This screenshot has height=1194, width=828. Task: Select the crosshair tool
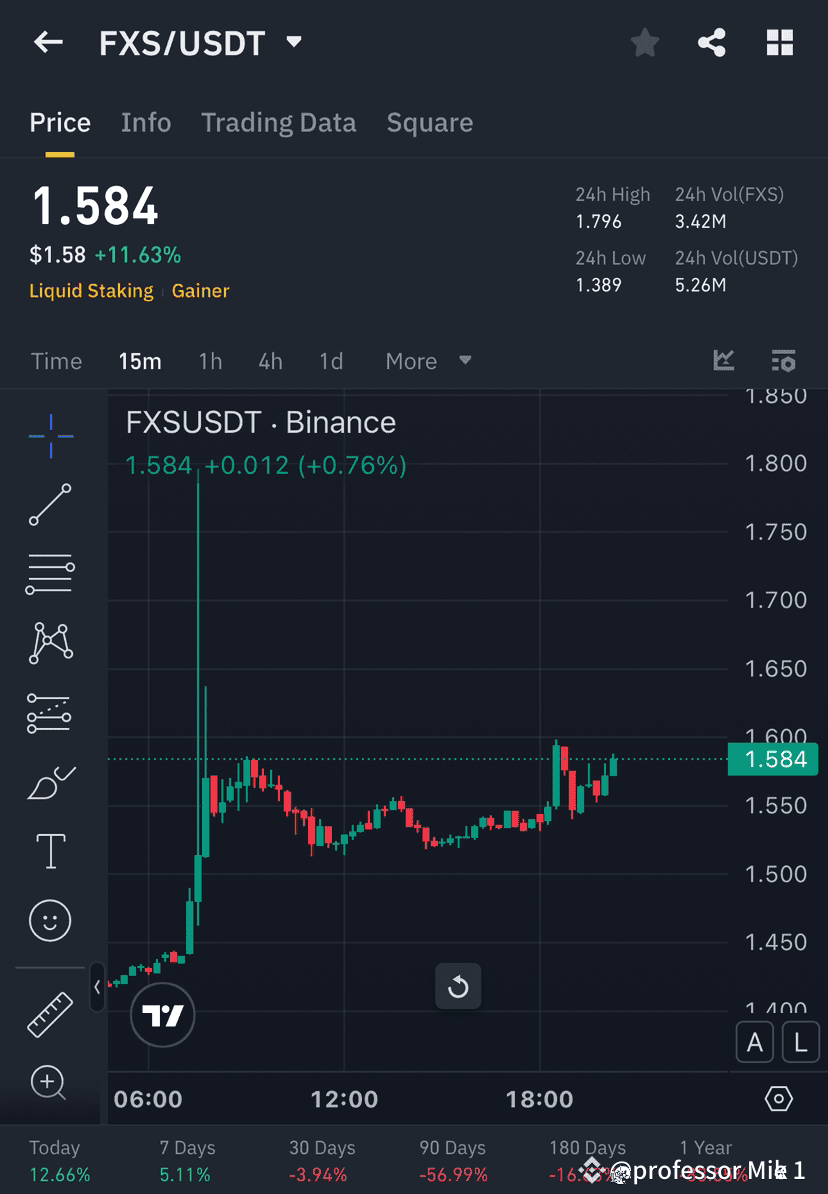pos(50,435)
